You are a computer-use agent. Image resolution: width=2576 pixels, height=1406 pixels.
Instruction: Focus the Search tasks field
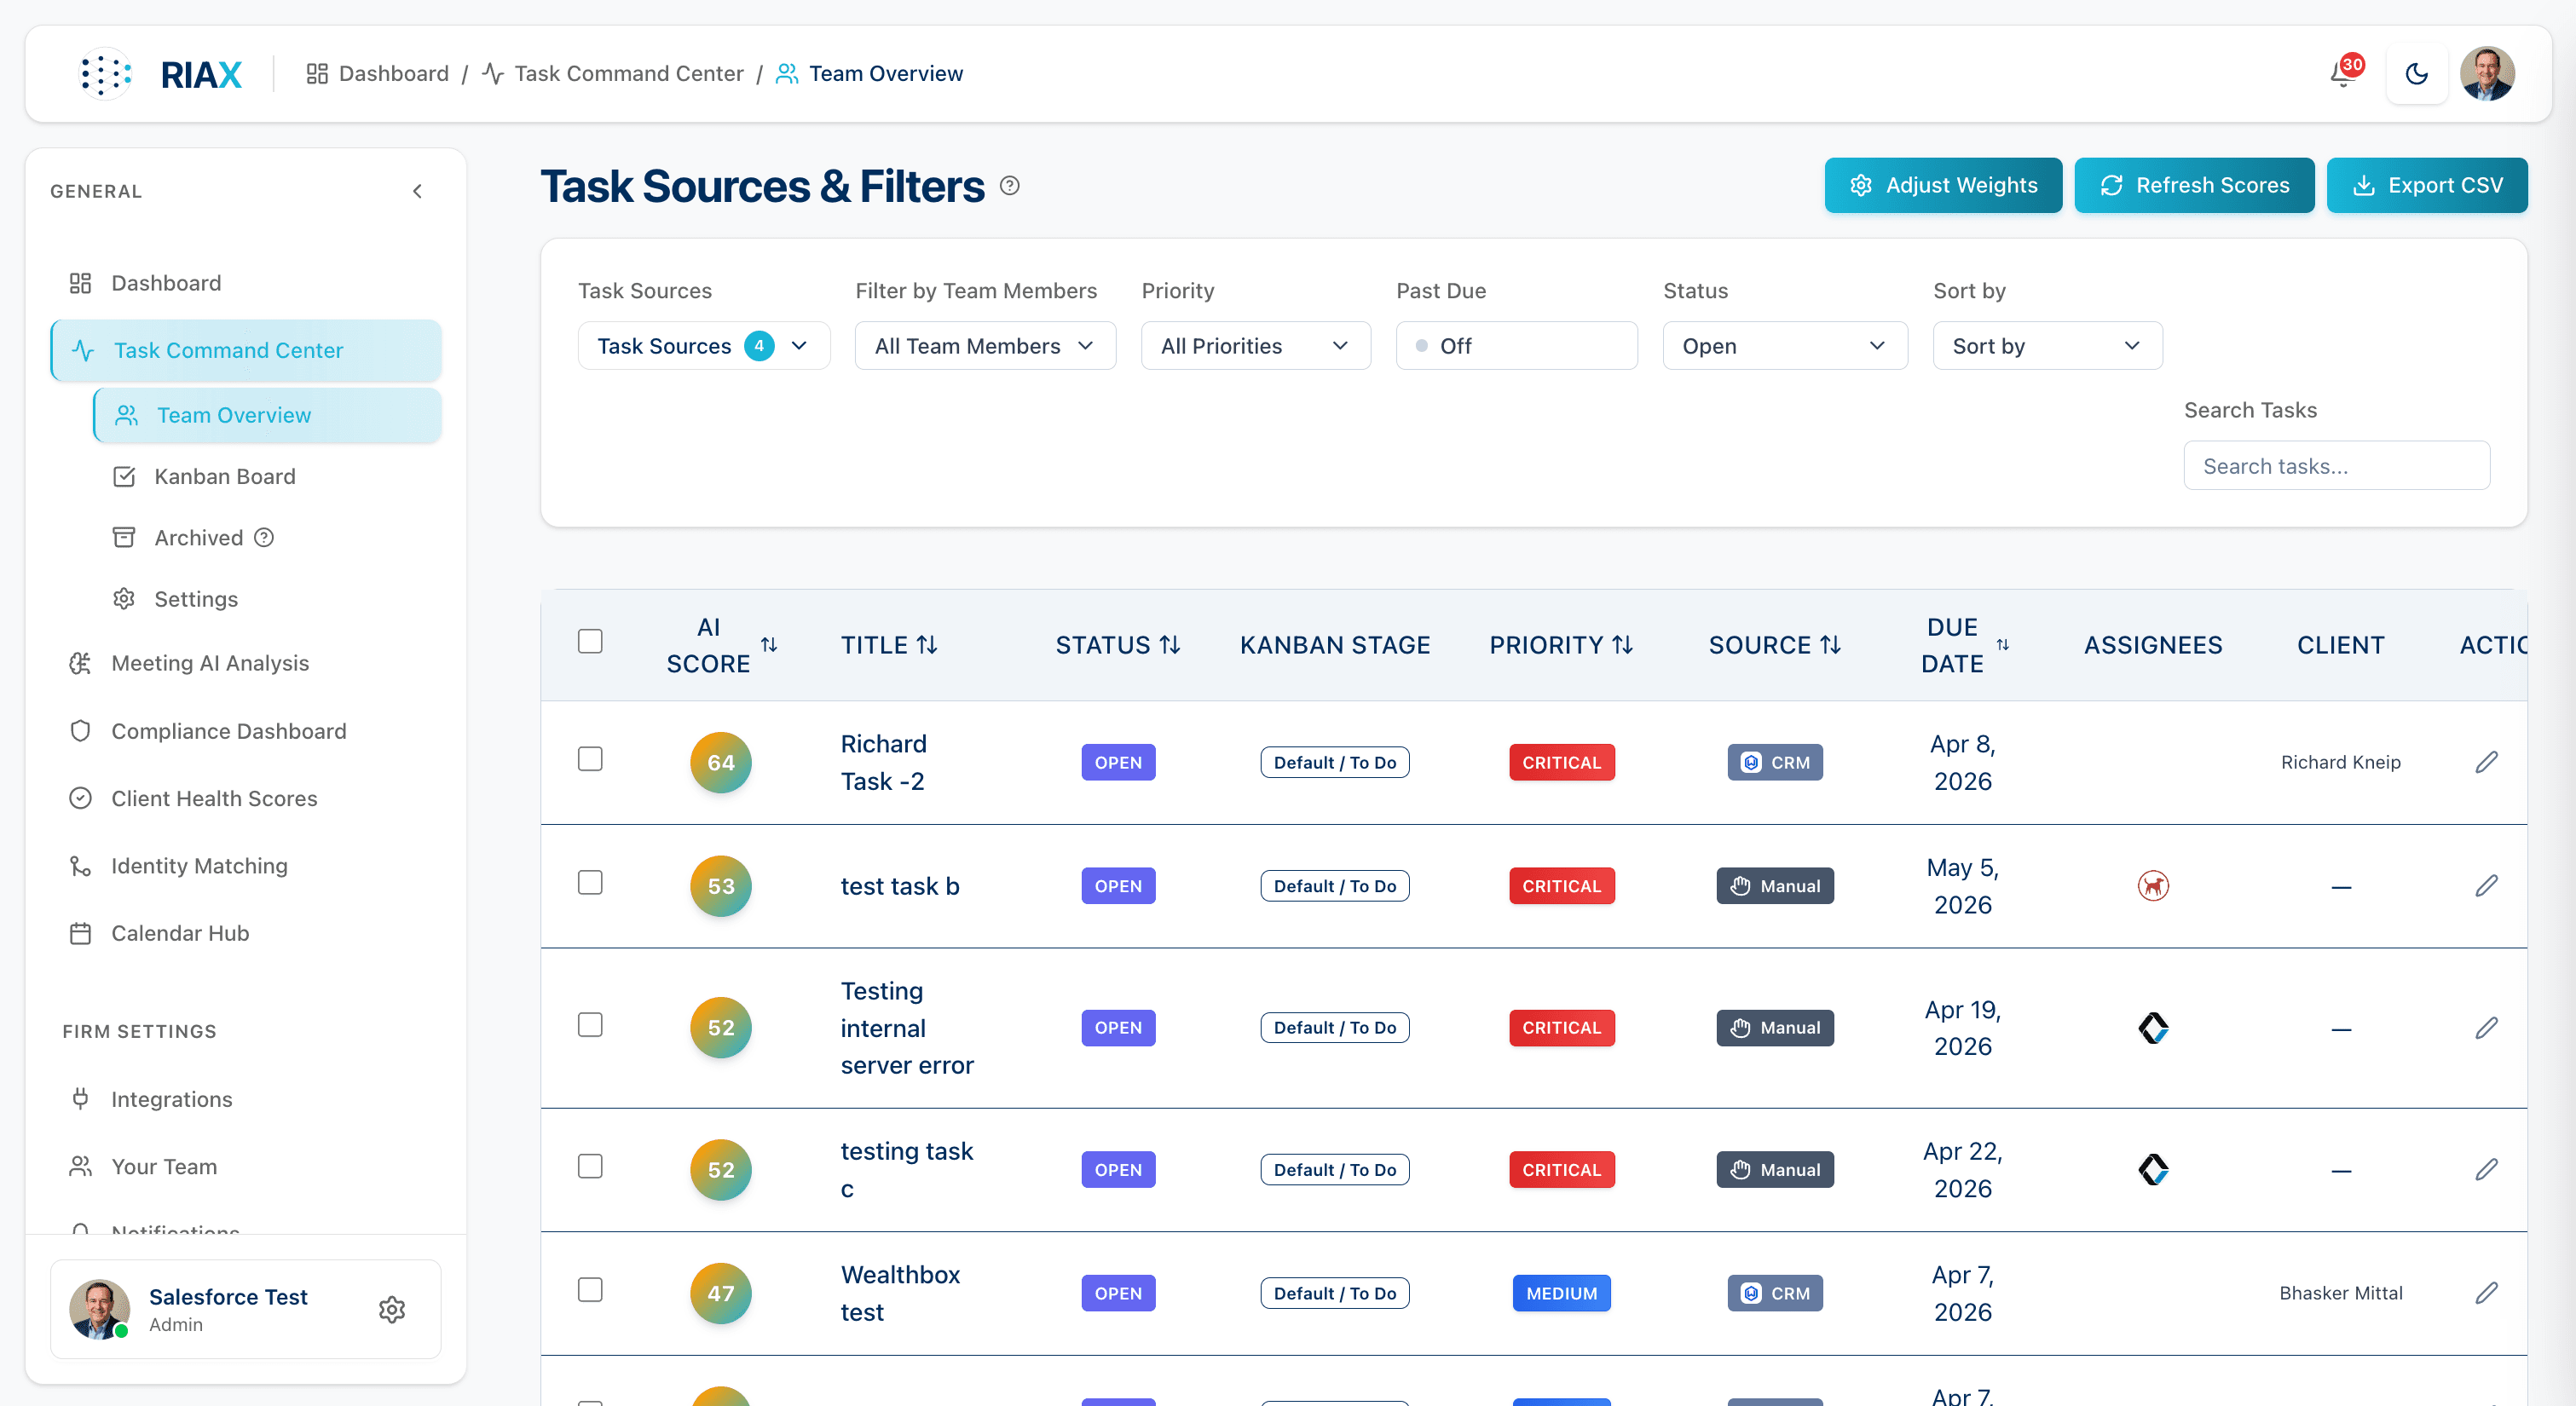tap(2336, 466)
